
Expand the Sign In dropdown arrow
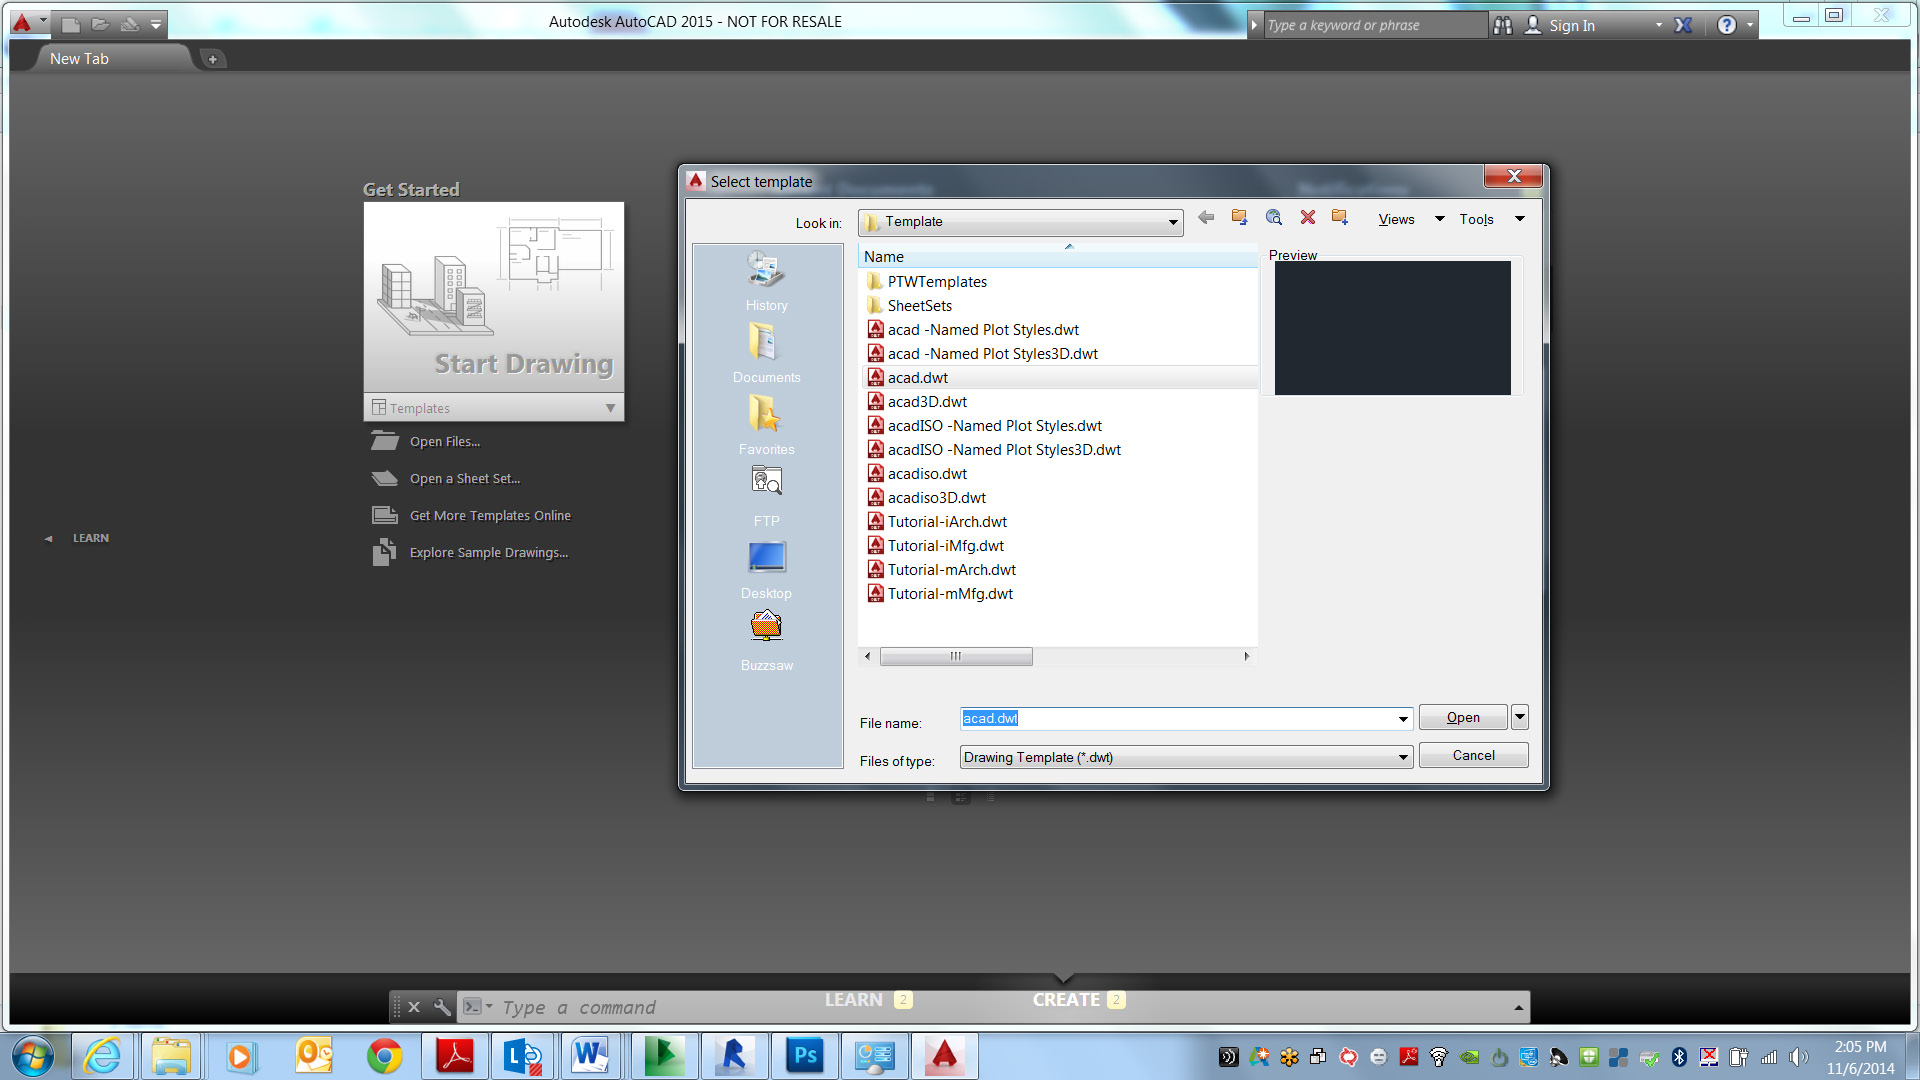pos(1658,25)
